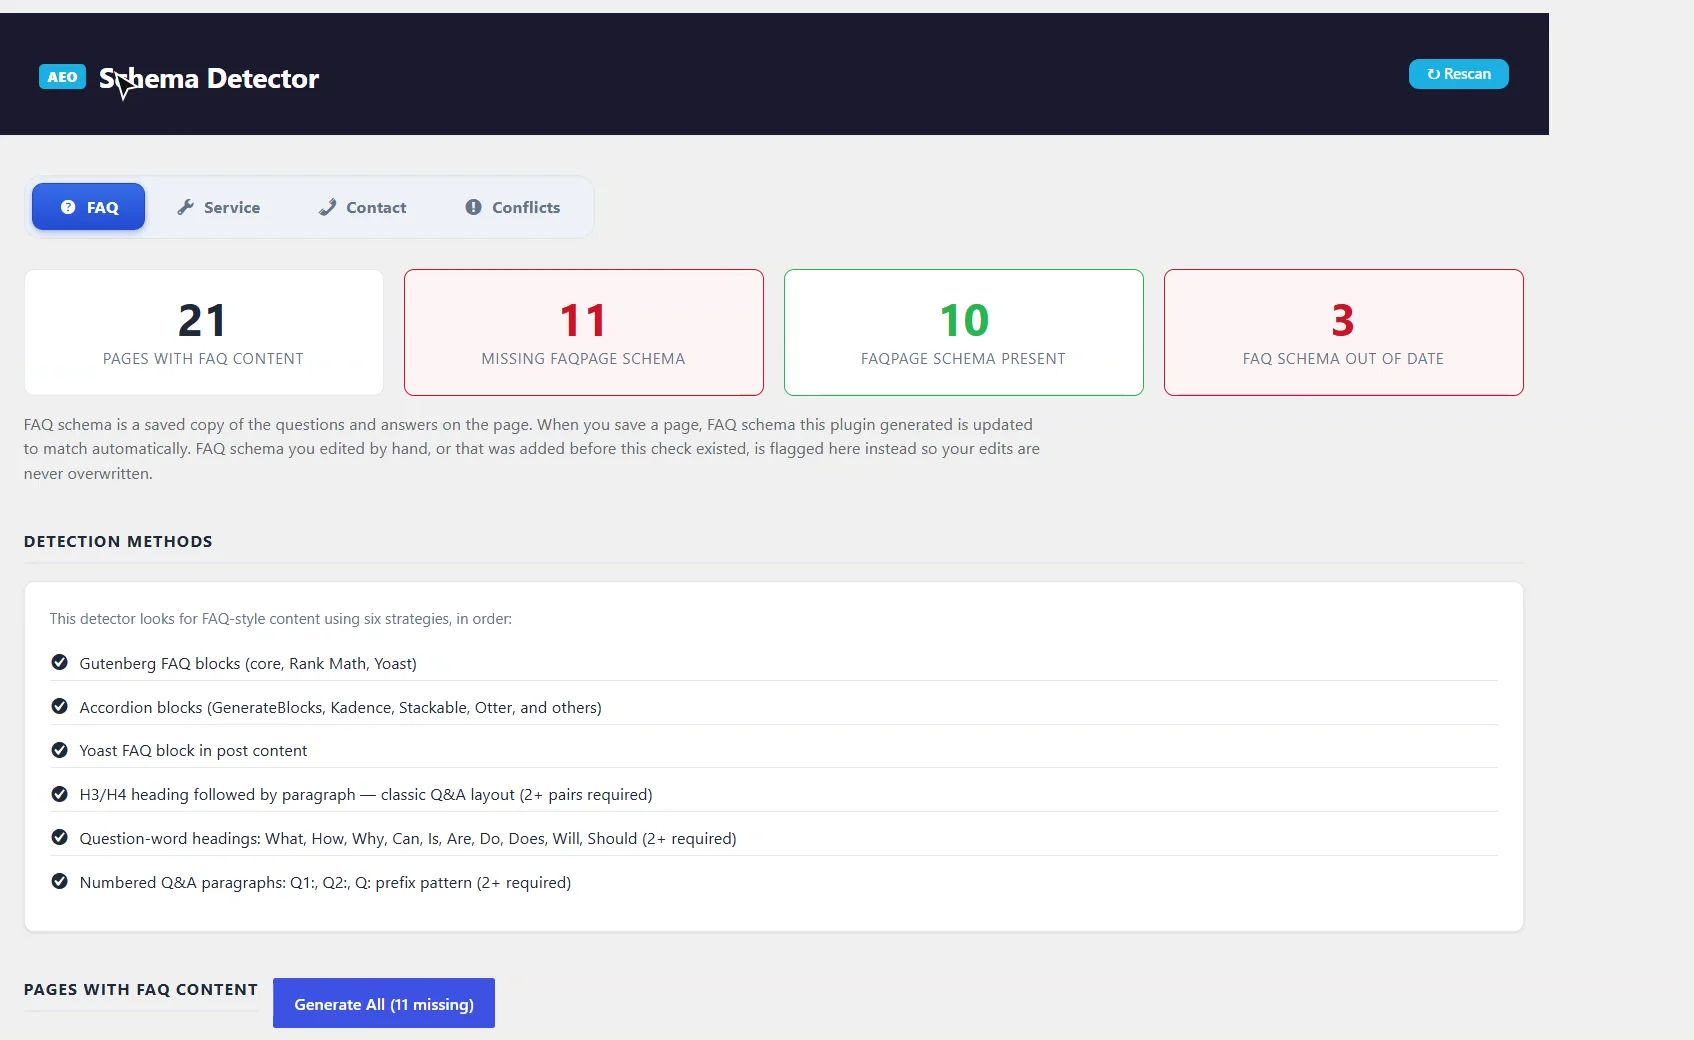
Task: Click the Detection Methods heading
Action: pos(118,541)
